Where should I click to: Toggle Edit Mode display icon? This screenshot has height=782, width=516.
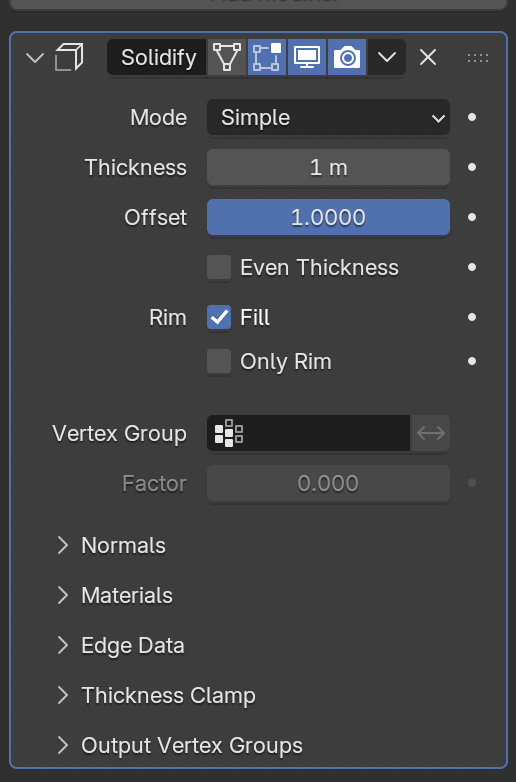pyautogui.click(x=267, y=57)
